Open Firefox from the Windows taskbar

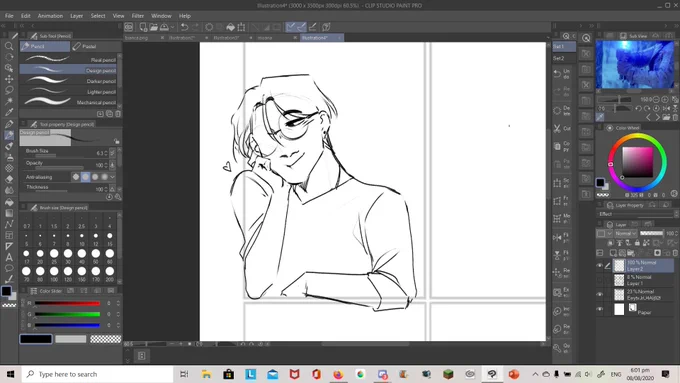[338, 374]
